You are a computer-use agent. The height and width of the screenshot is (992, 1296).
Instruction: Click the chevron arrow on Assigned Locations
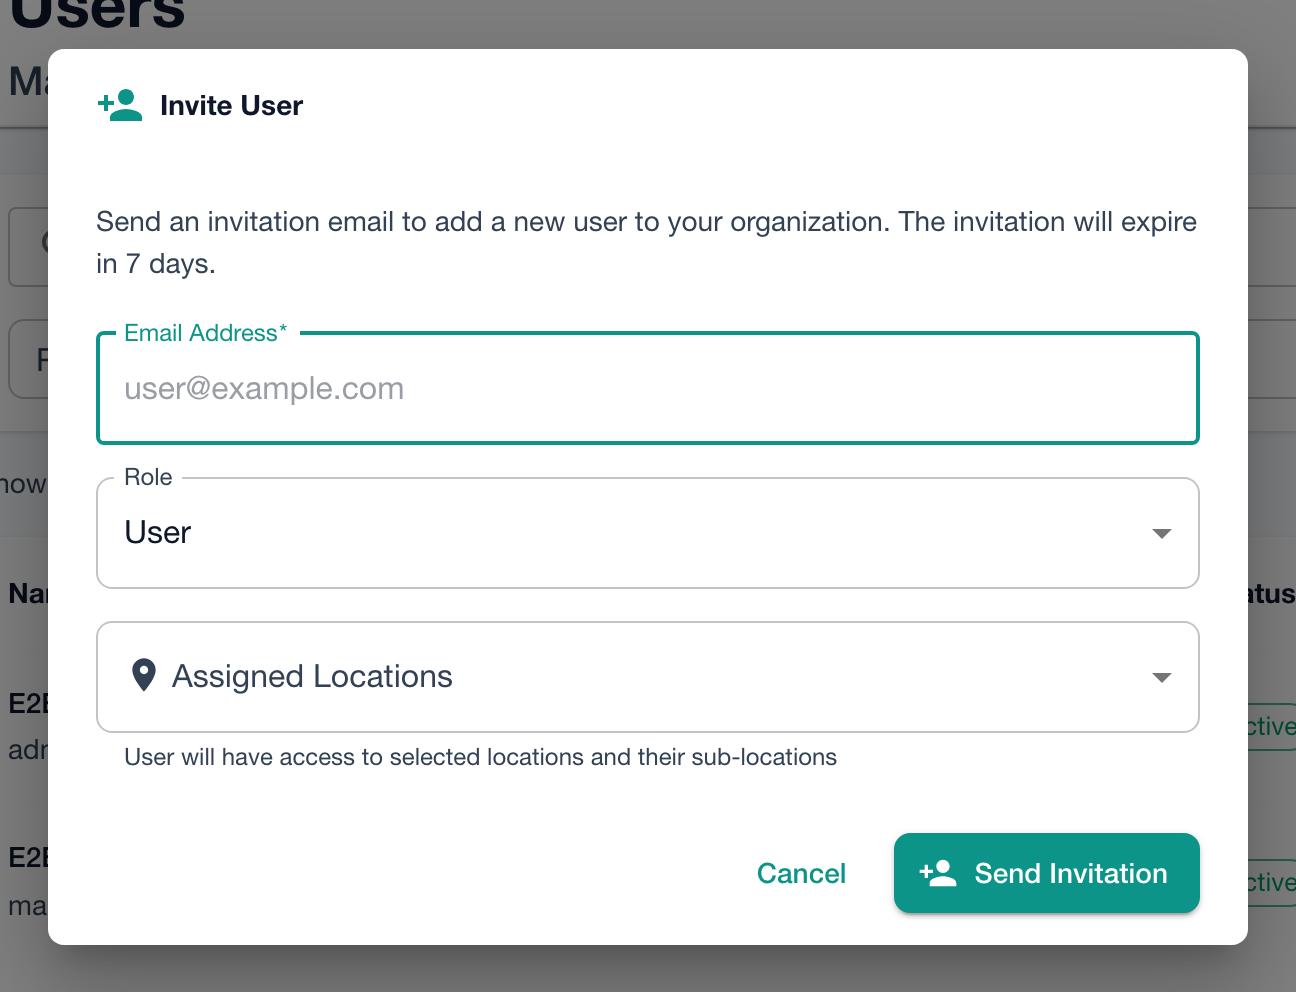click(x=1161, y=677)
